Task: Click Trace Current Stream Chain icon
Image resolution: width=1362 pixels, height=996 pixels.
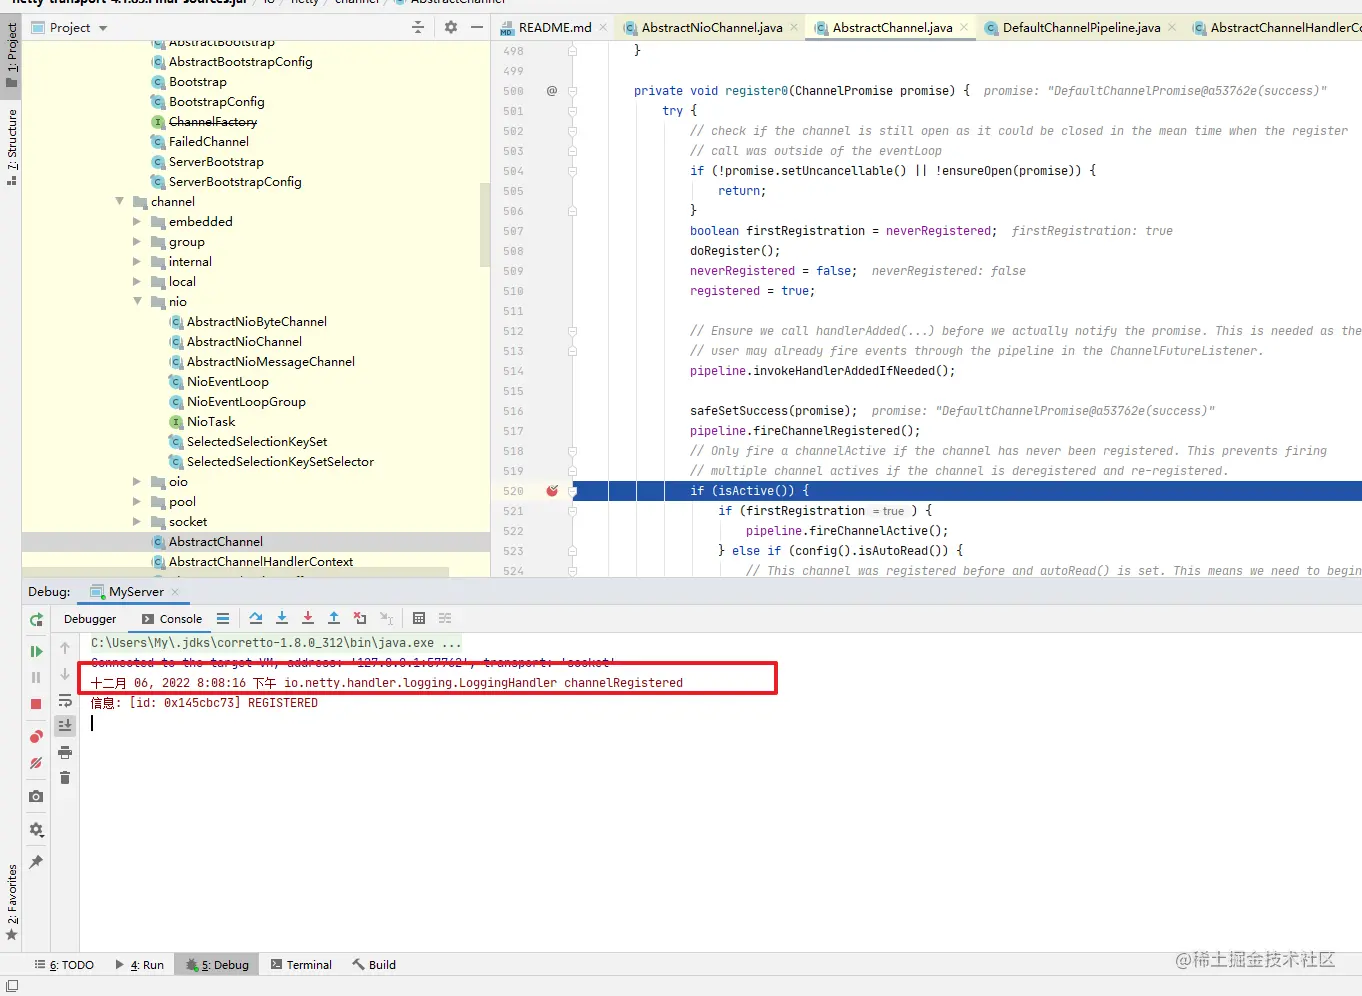Action: 445,618
